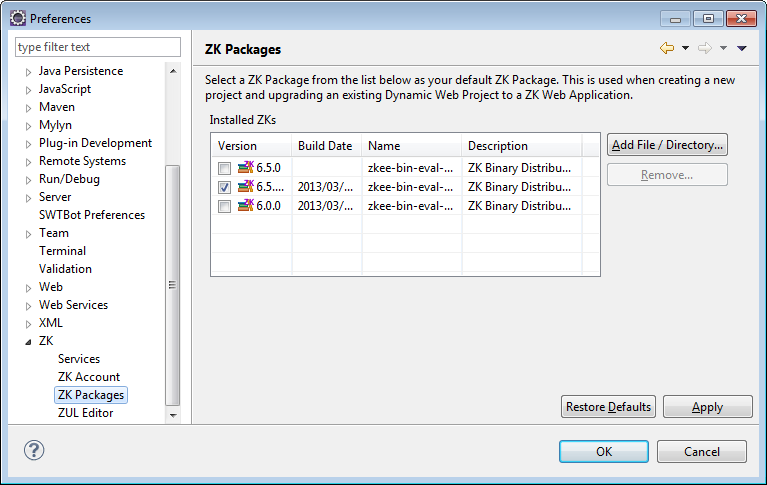The height and width of the screenshot is (485, 767).
Task: Check the 6.0.0 package checkbox
Action: (225, 206)
